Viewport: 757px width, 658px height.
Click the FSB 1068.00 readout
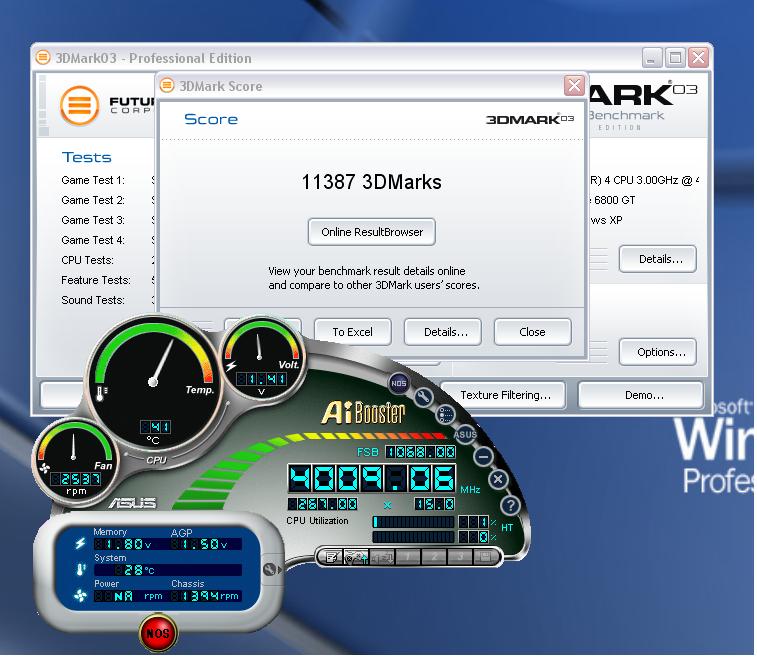(x=420, y=452)
